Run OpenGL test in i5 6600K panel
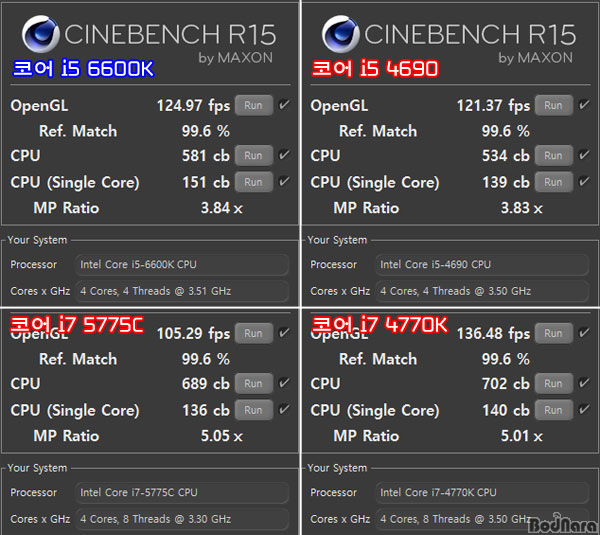The height and width of the screenshot is (535, 600). pos(254,105)
